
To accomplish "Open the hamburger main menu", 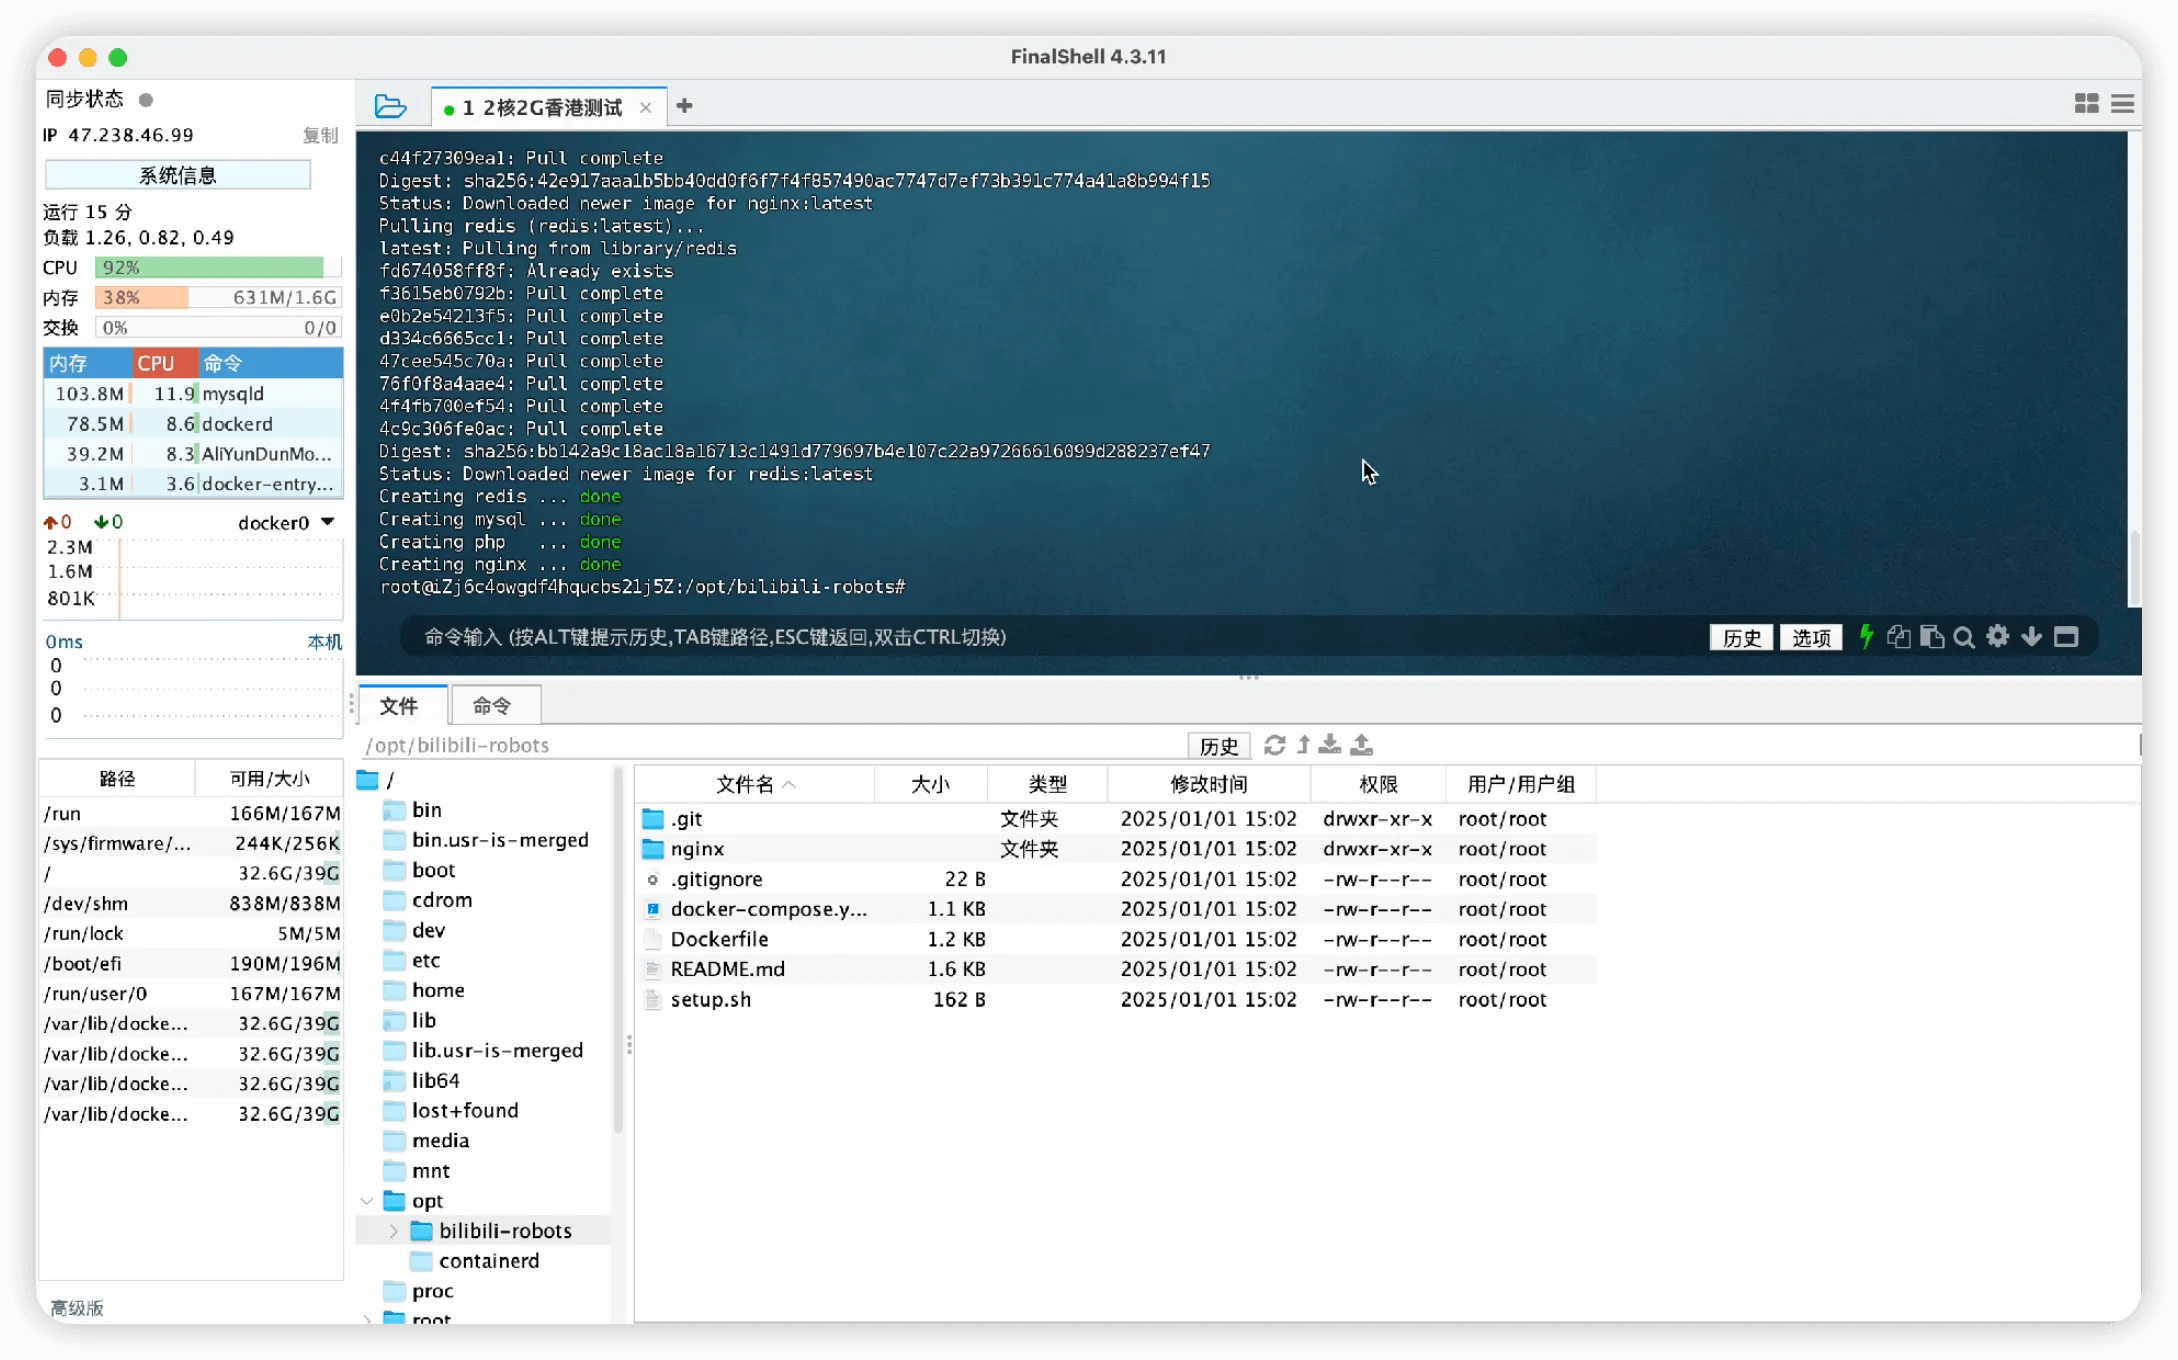I will 2122,104.
